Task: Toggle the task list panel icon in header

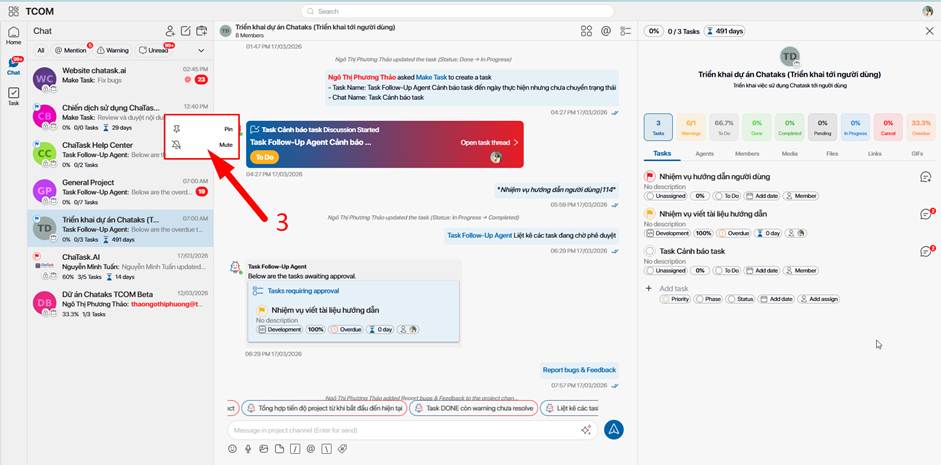Action: tap(626, 31)
